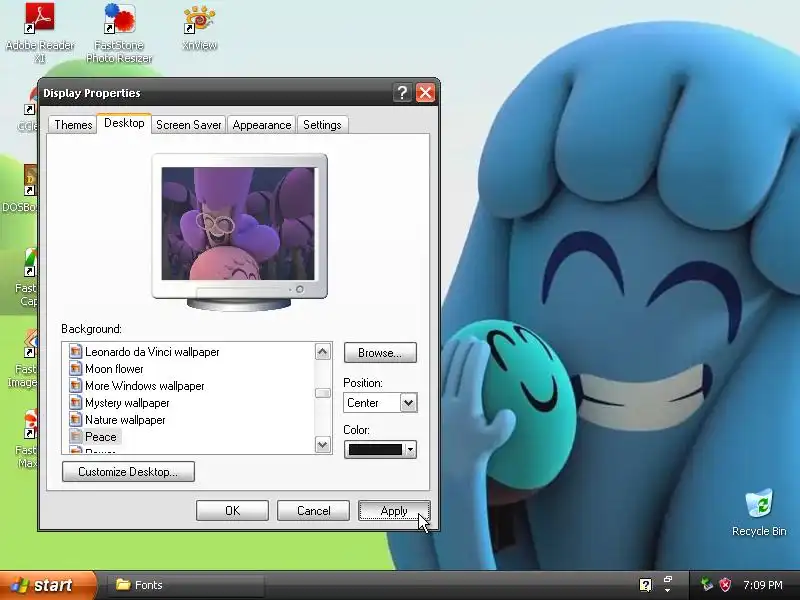Click the Cancel button

(x=313, y=511)
